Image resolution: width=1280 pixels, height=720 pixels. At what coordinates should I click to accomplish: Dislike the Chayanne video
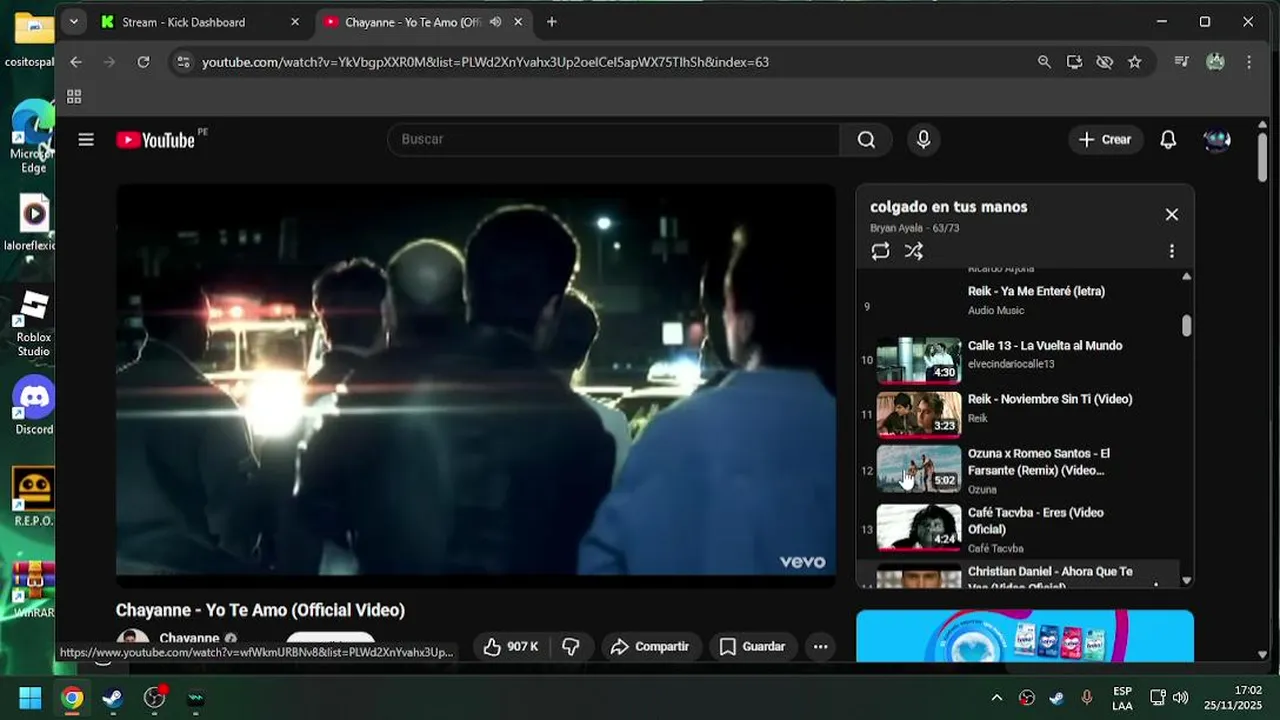(x=571, y=647)
